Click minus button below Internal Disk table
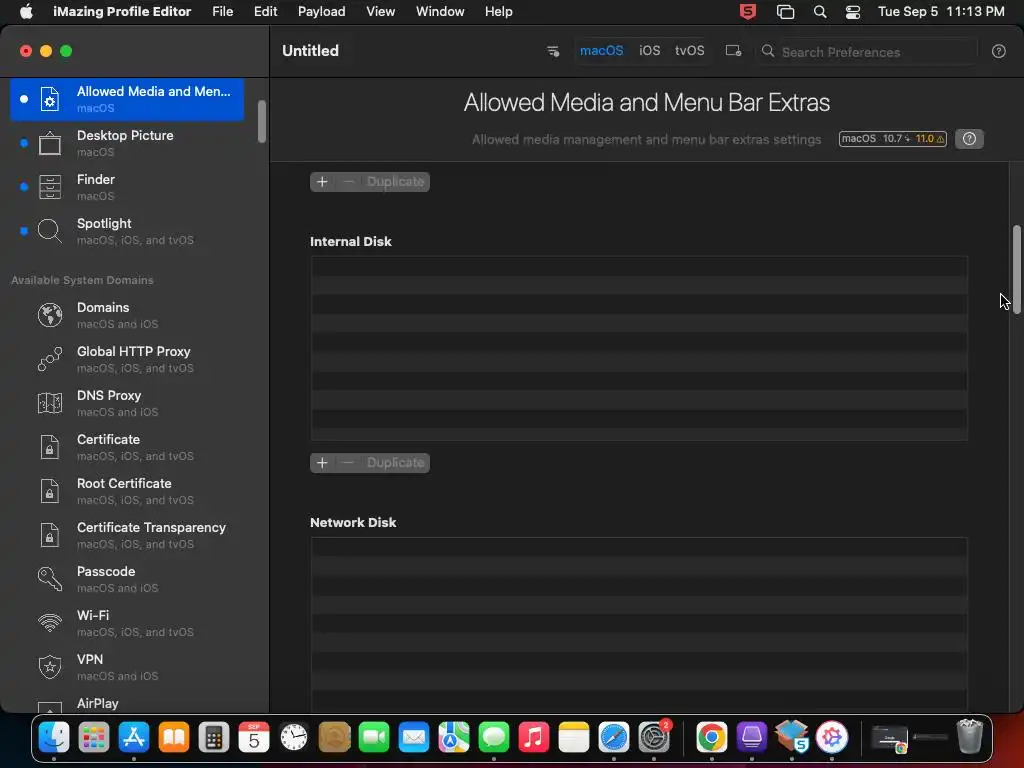Image resolution: width=1024 pixels, height=768 pixels. click(x=348, y=462)
